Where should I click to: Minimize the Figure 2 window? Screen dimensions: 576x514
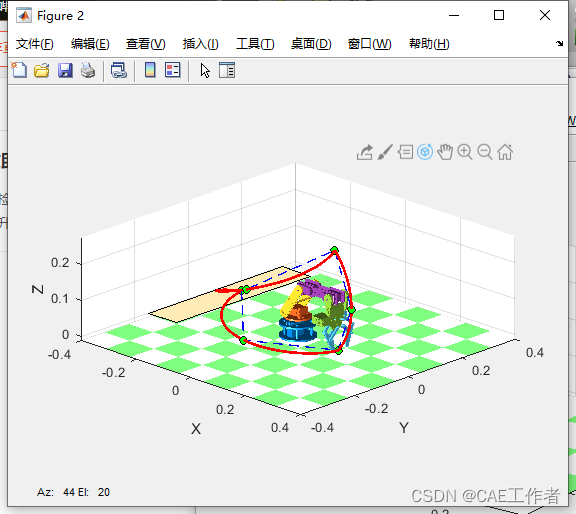454,15
